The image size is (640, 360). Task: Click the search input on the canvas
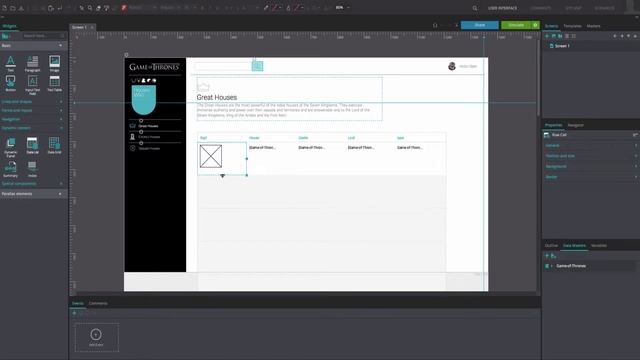223,66
